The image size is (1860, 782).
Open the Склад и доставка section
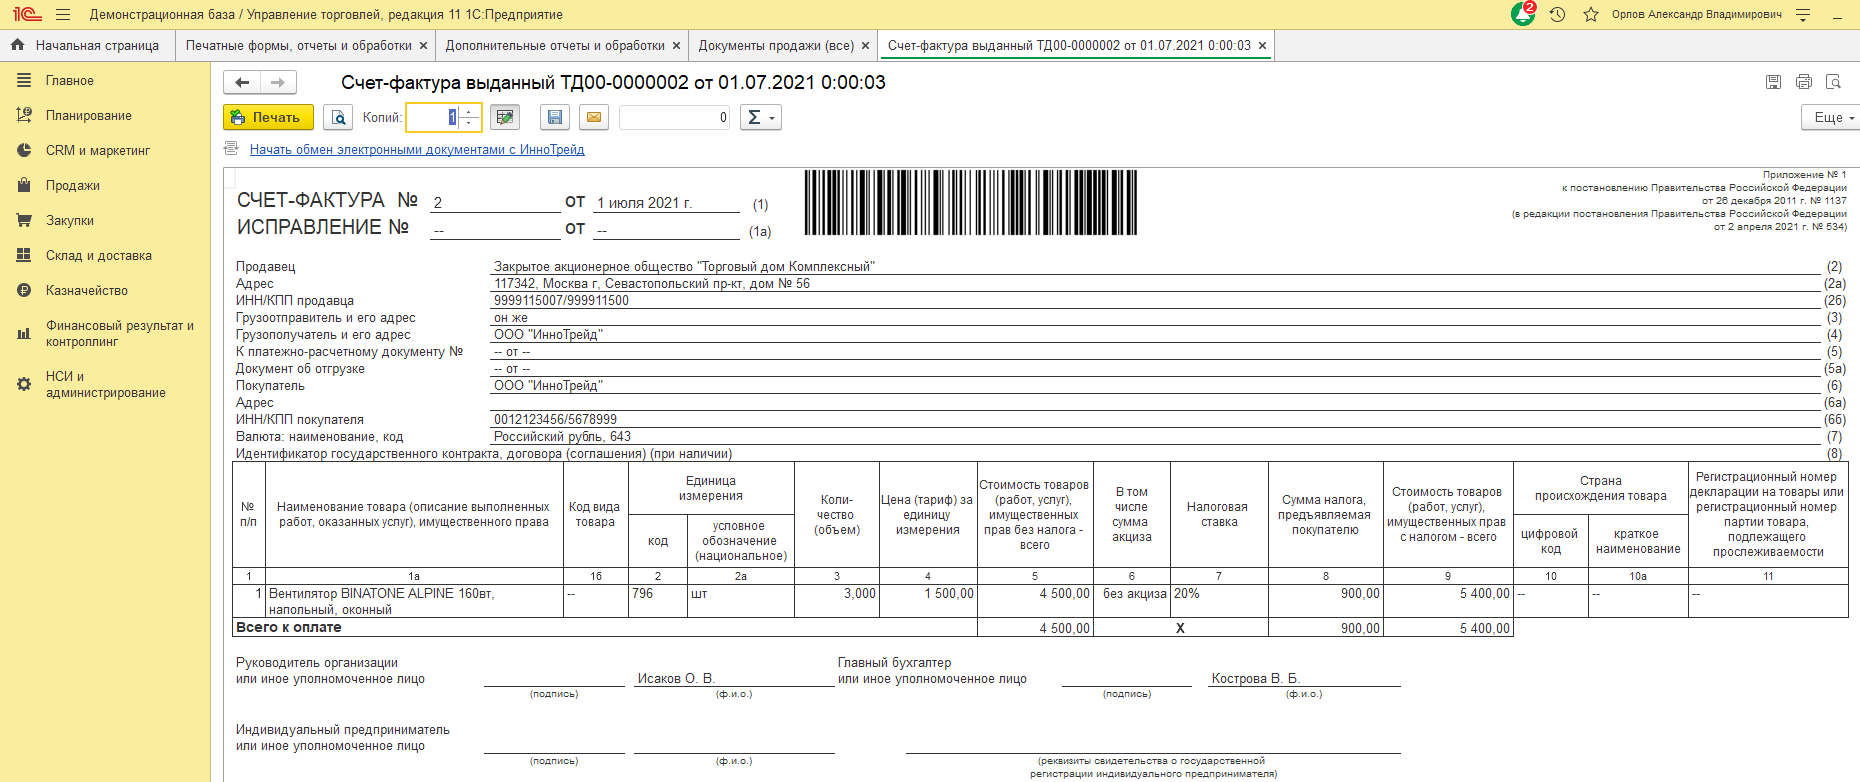tap(105, 255)
